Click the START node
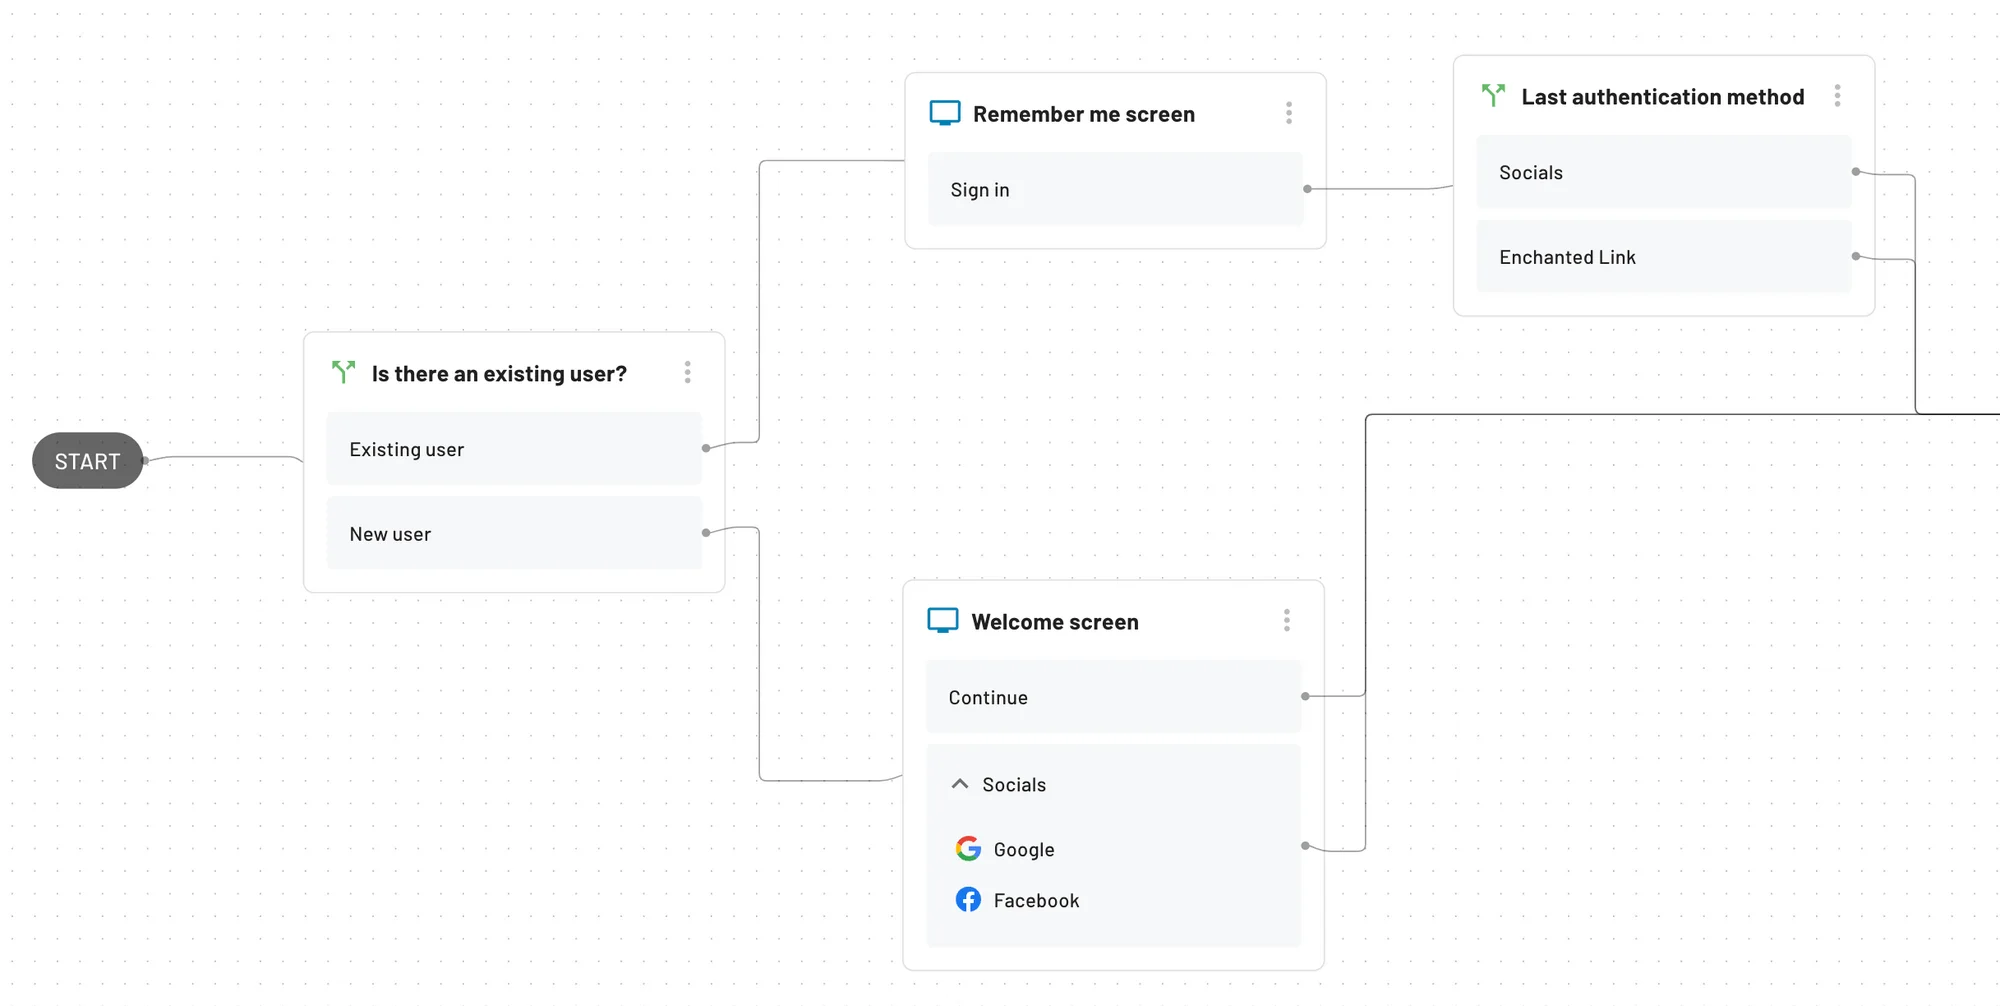Screen dimensions: 2000x1006 pos(87,461)
